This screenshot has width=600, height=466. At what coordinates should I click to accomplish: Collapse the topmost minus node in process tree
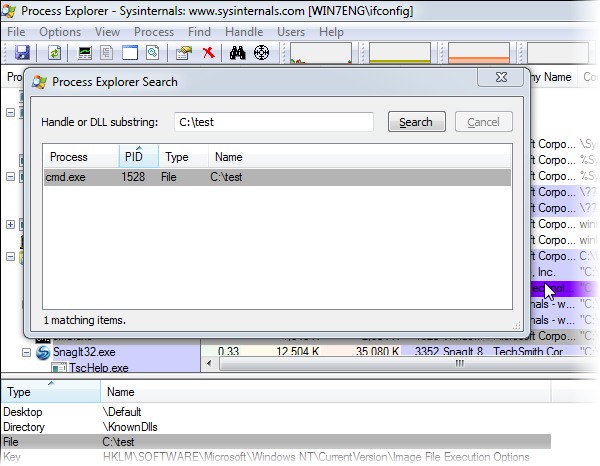pyautogui.click(x=11, y=112)
